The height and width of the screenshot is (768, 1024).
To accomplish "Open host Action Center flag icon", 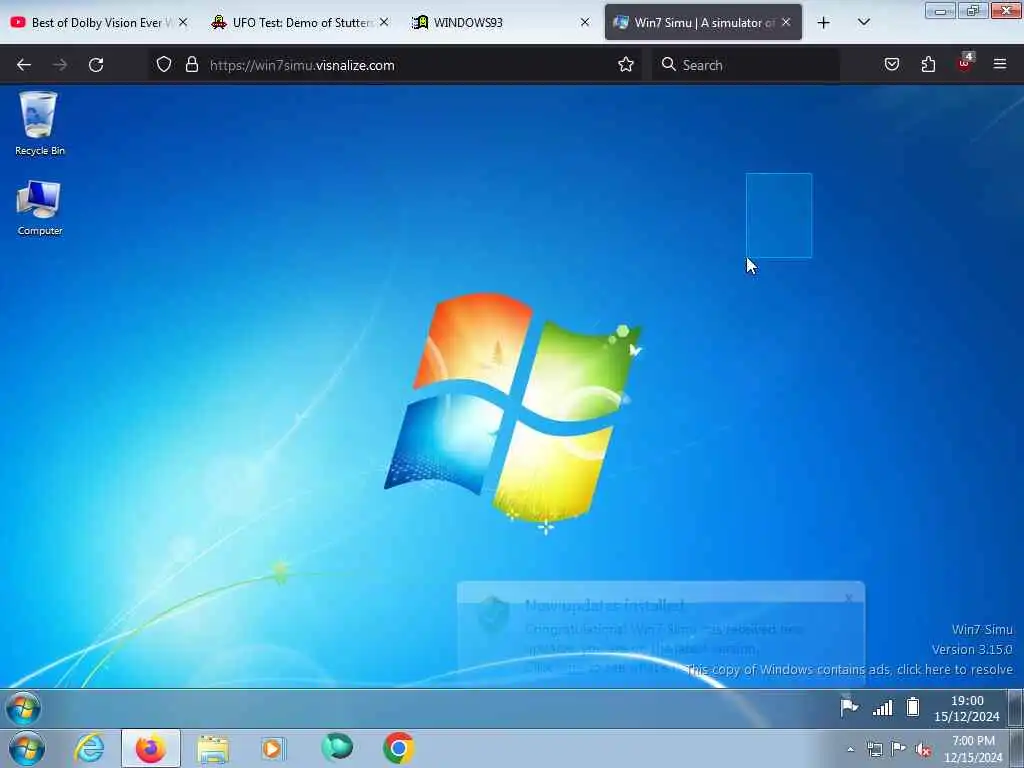I will [x=899, y=748].
